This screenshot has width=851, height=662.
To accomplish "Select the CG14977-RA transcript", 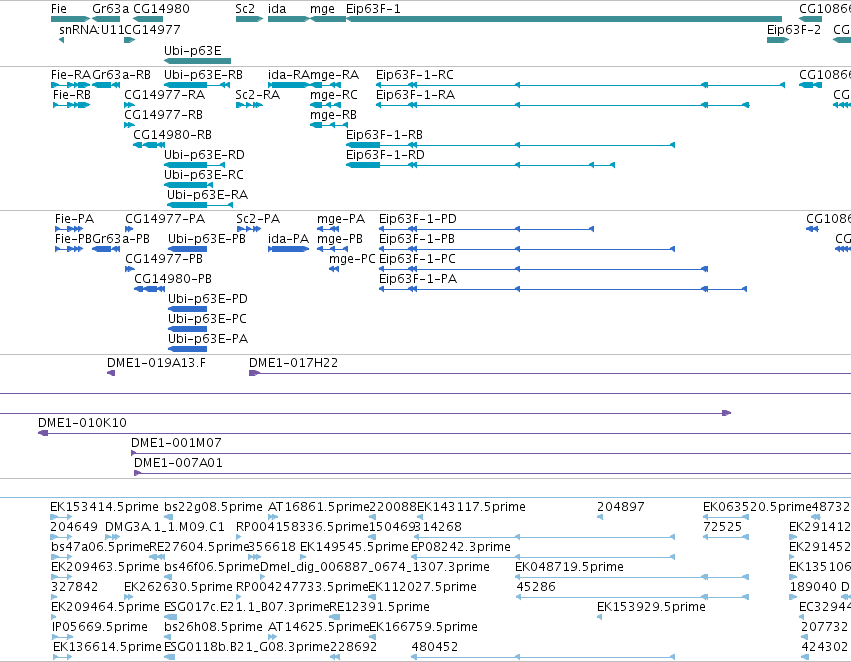I will pyautogui.click(x=130, y=105).
